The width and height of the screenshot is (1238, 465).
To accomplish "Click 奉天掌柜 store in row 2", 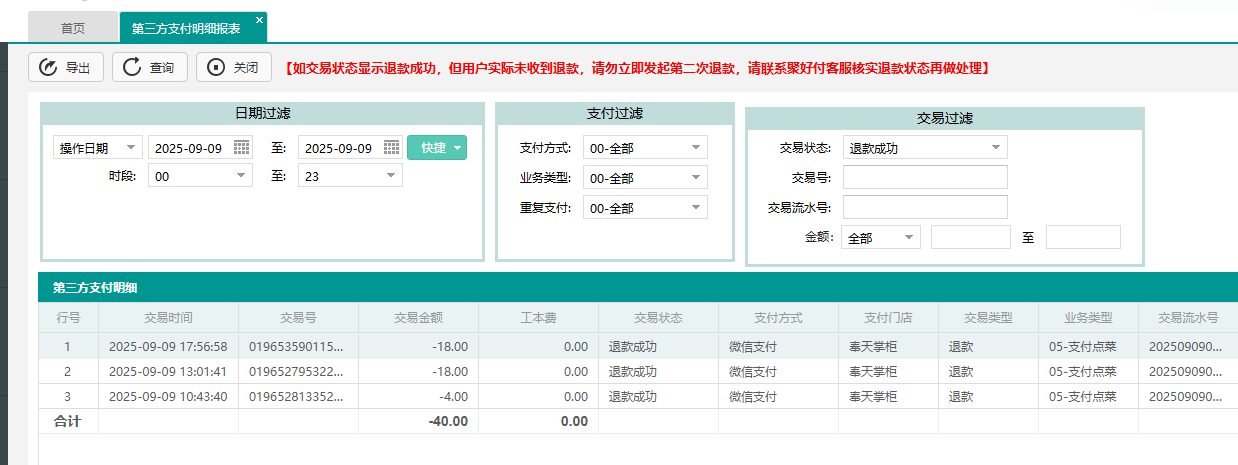I will coord(873,371).
